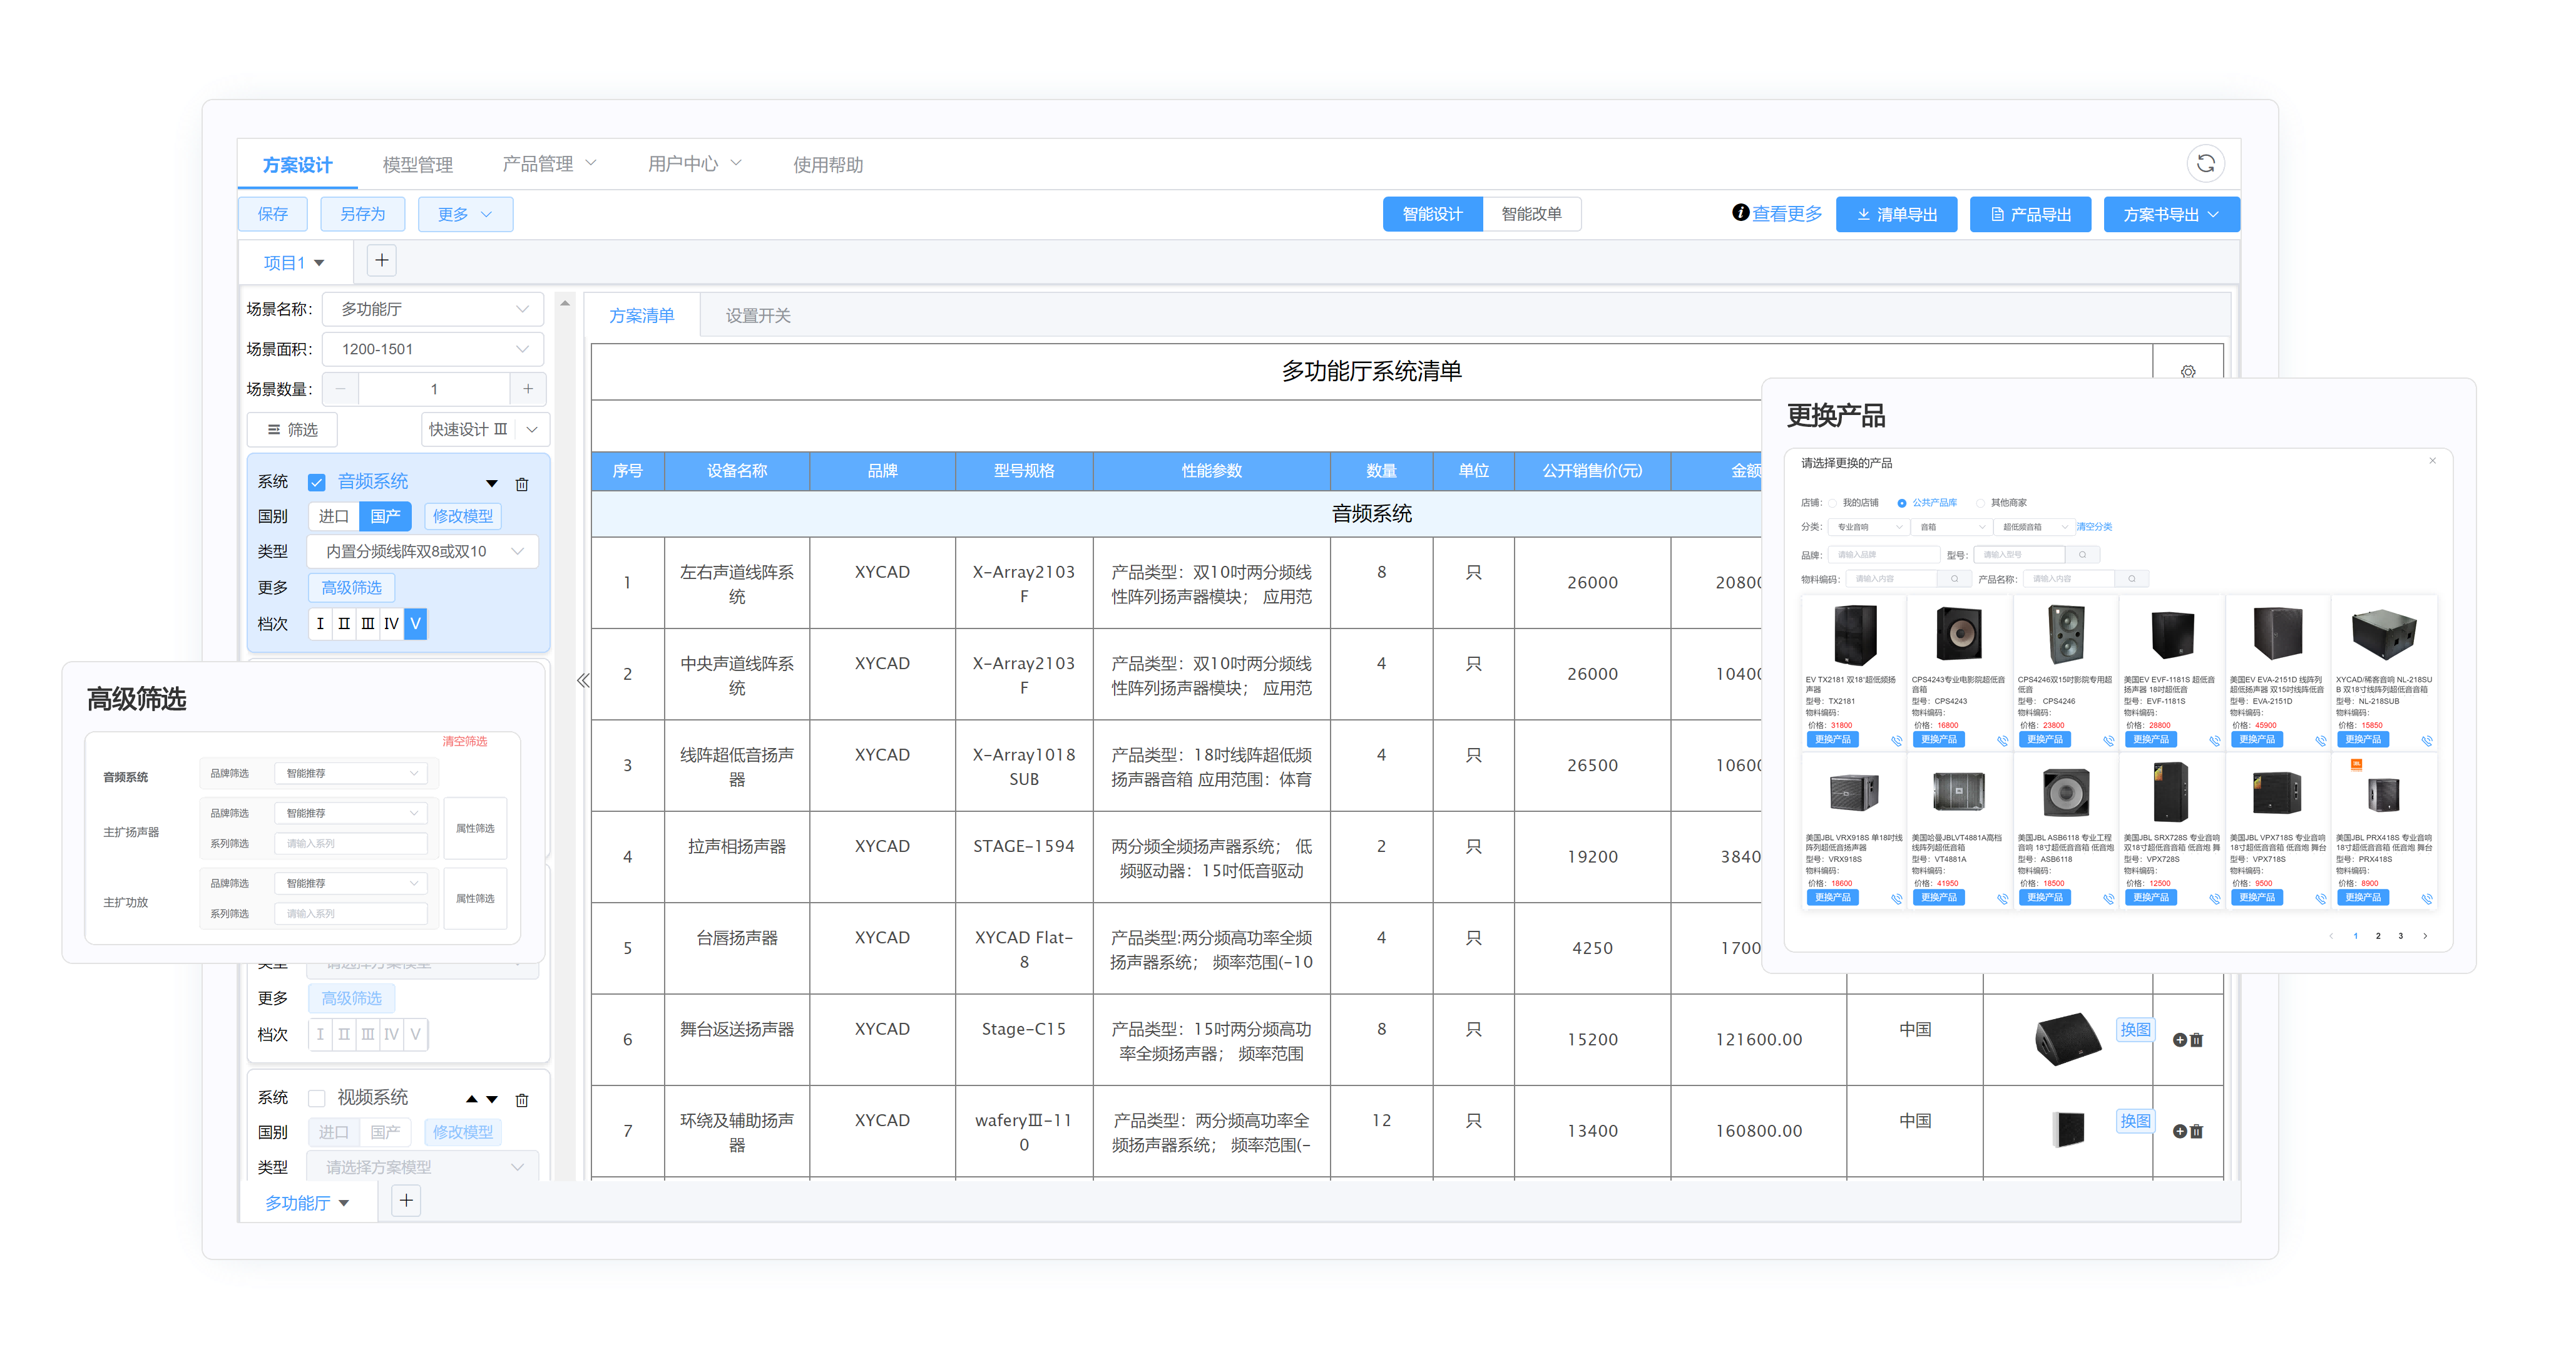Viewport: 2576px width, 1359px height.
Task: Click 清空筛选 link in 高级筛选 panel
Action: (x=465, y=741)
